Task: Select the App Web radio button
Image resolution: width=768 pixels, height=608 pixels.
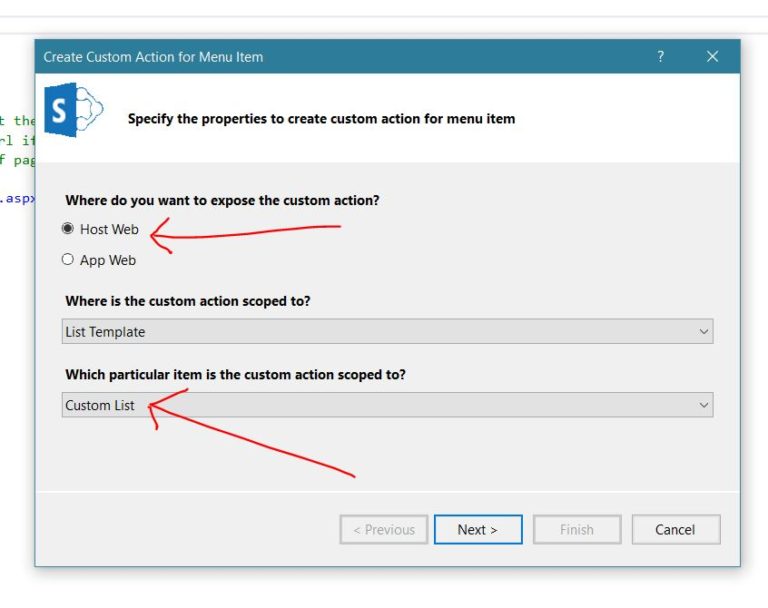Action: coord(68,259)
